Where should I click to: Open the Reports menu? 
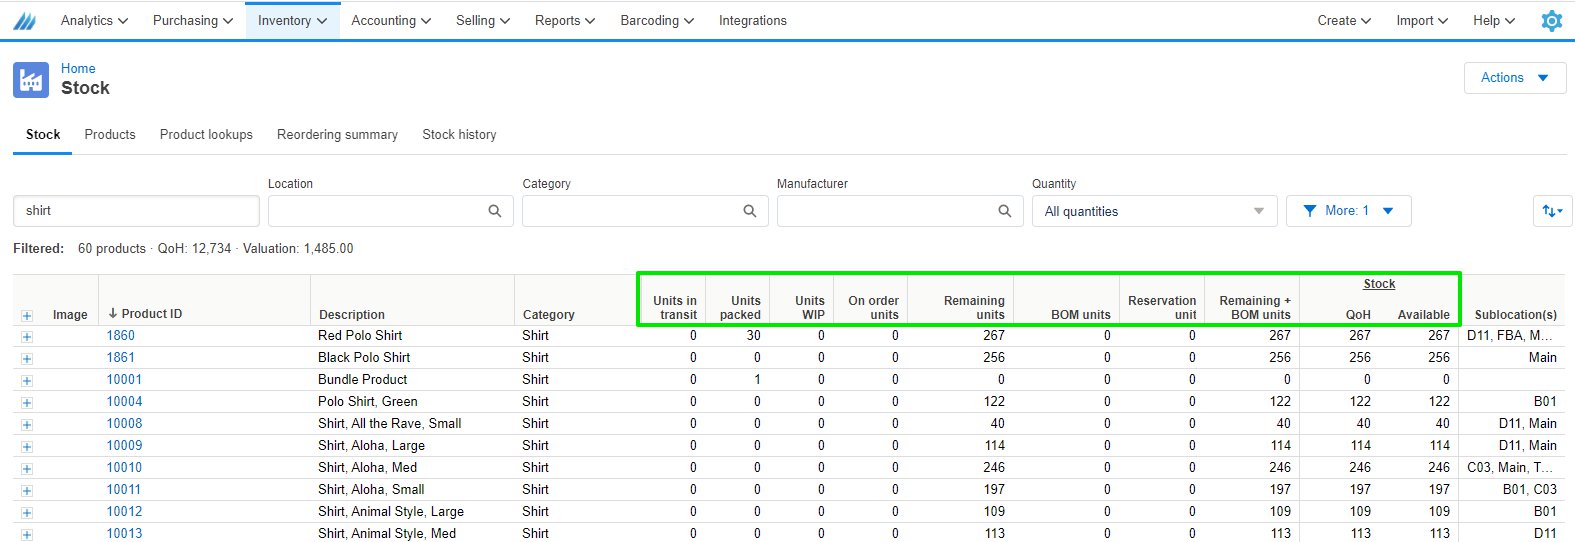pyautogui.click(x=565, y=20)
